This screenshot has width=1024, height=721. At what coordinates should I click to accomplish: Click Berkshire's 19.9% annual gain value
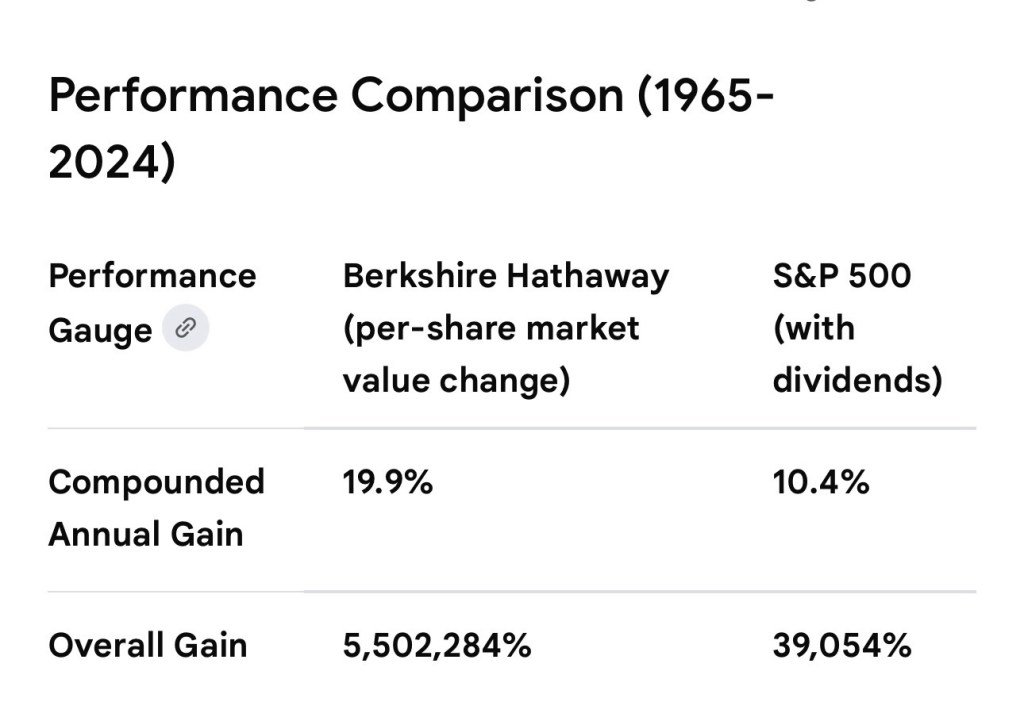pyautogui.click(x=388, y=483)
